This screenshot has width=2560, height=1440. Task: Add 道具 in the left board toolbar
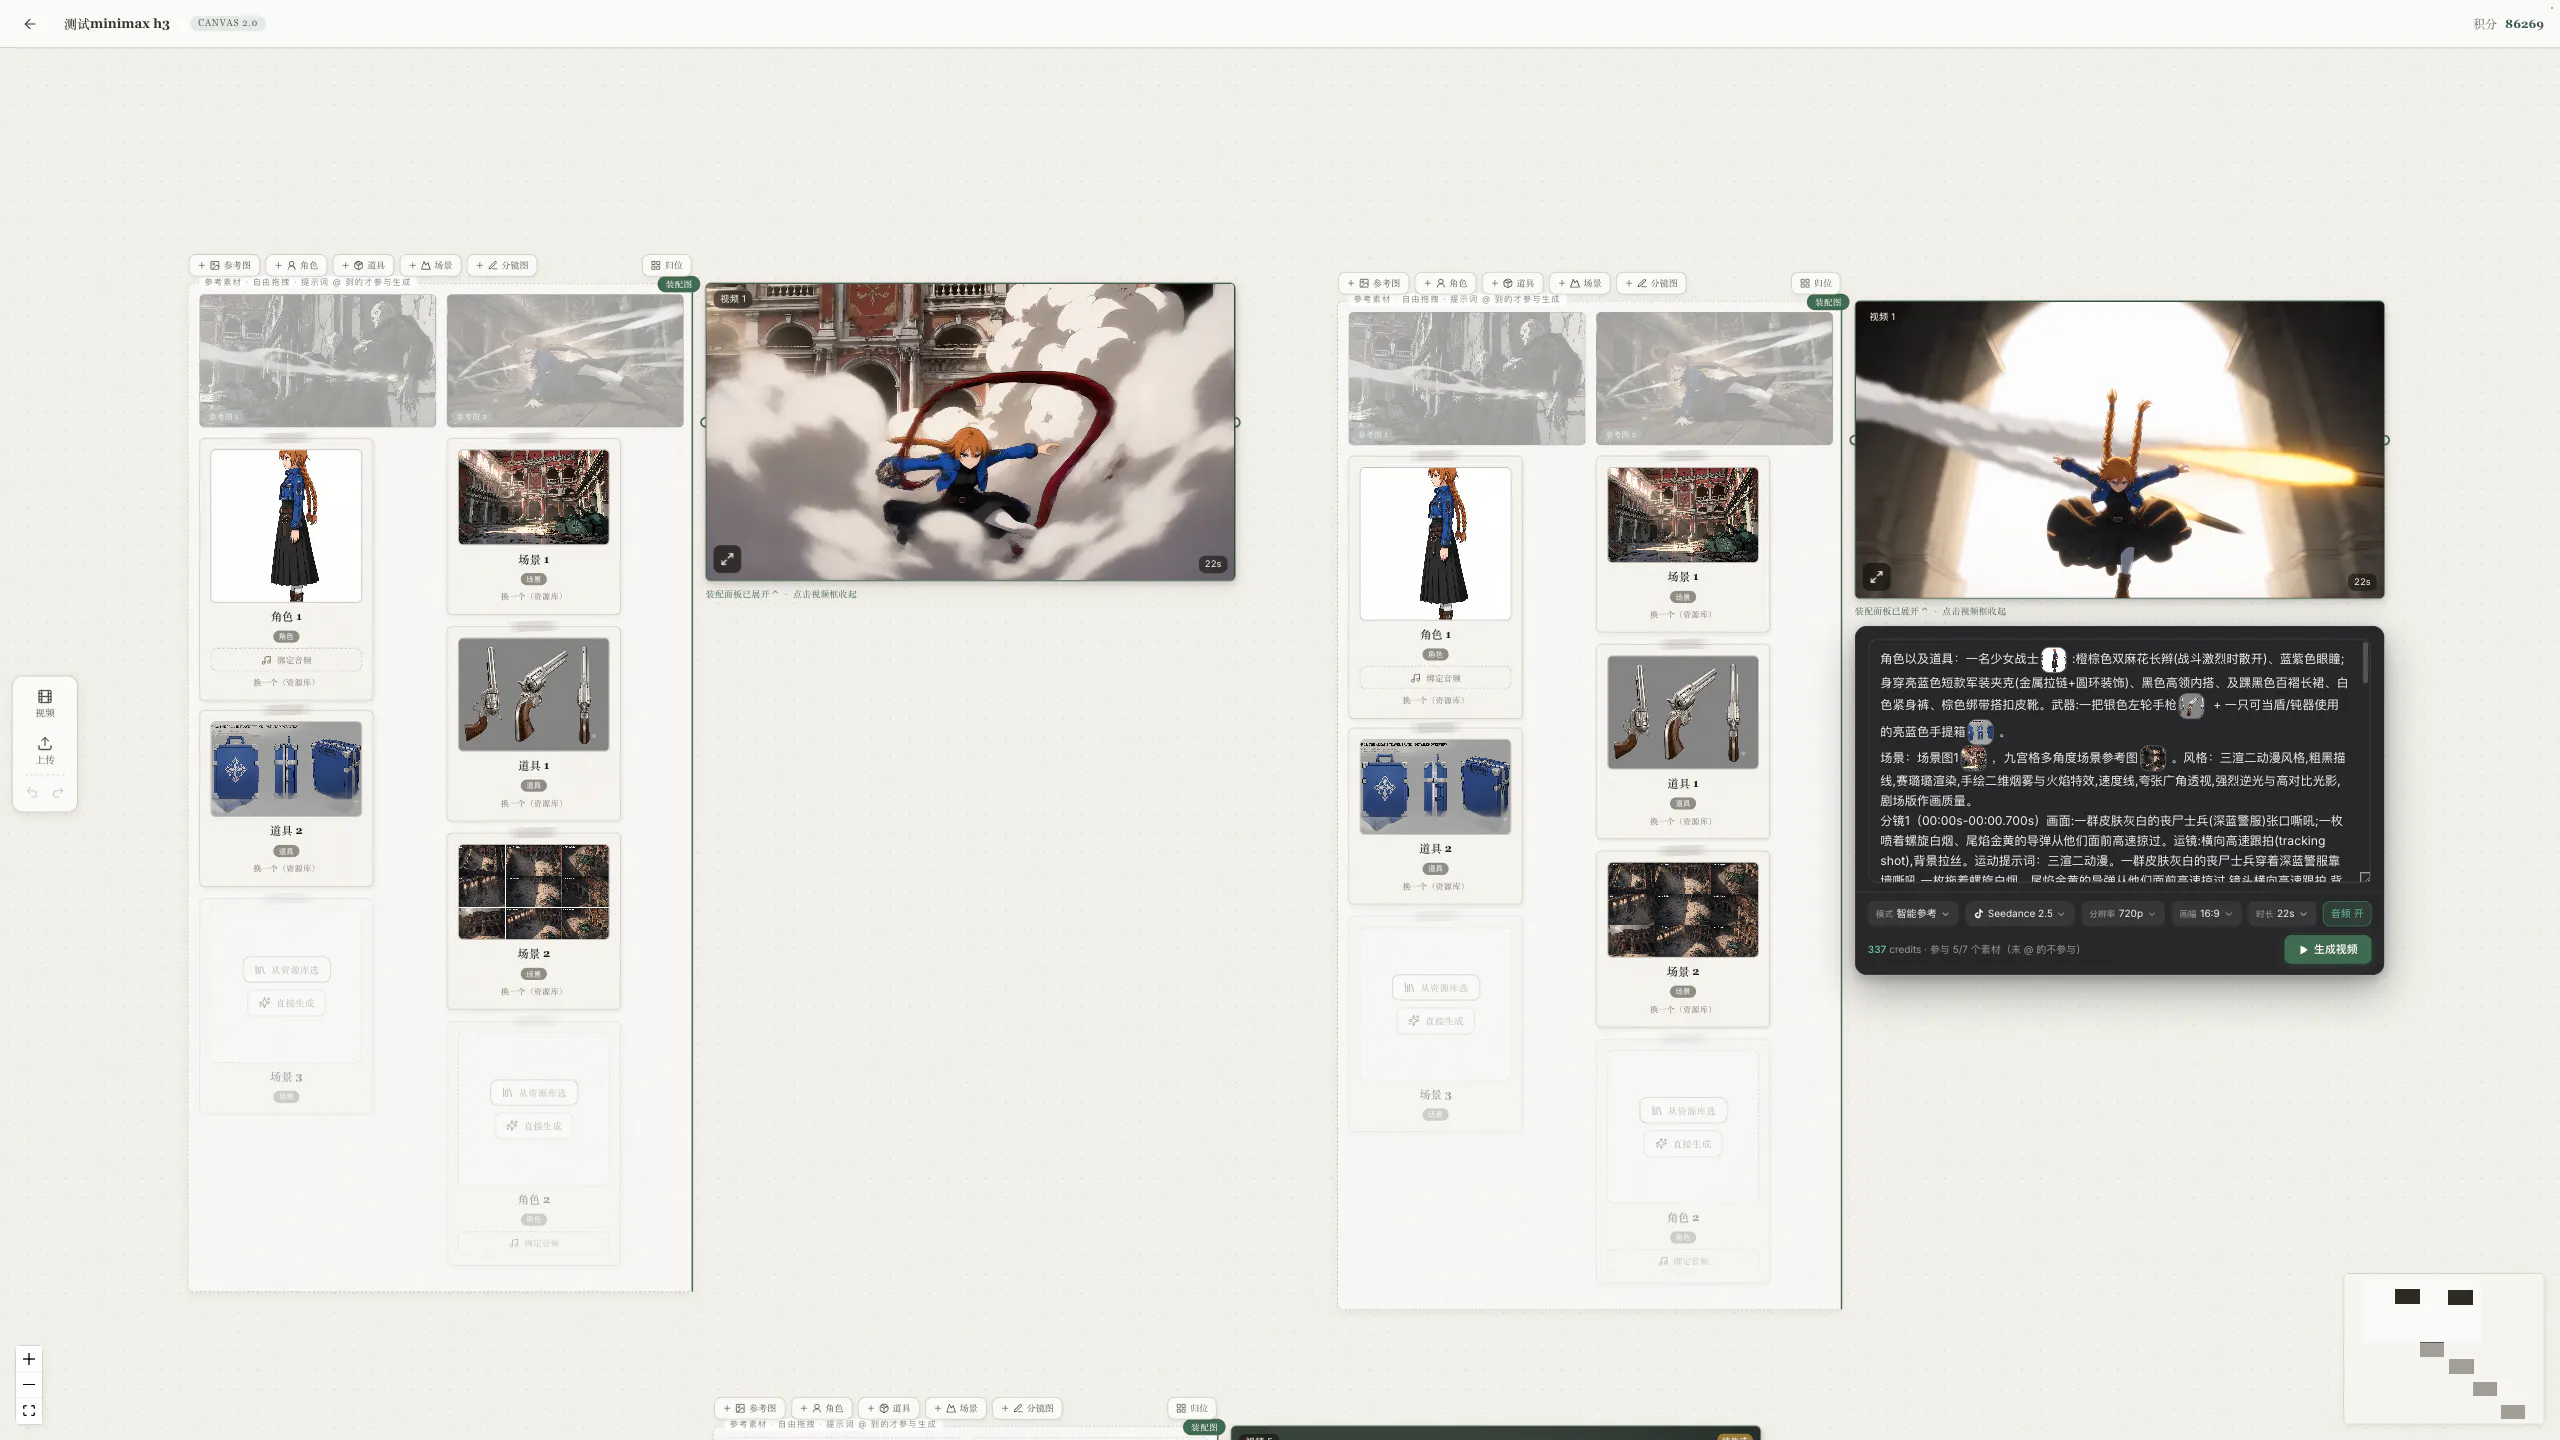click(363, 265)
